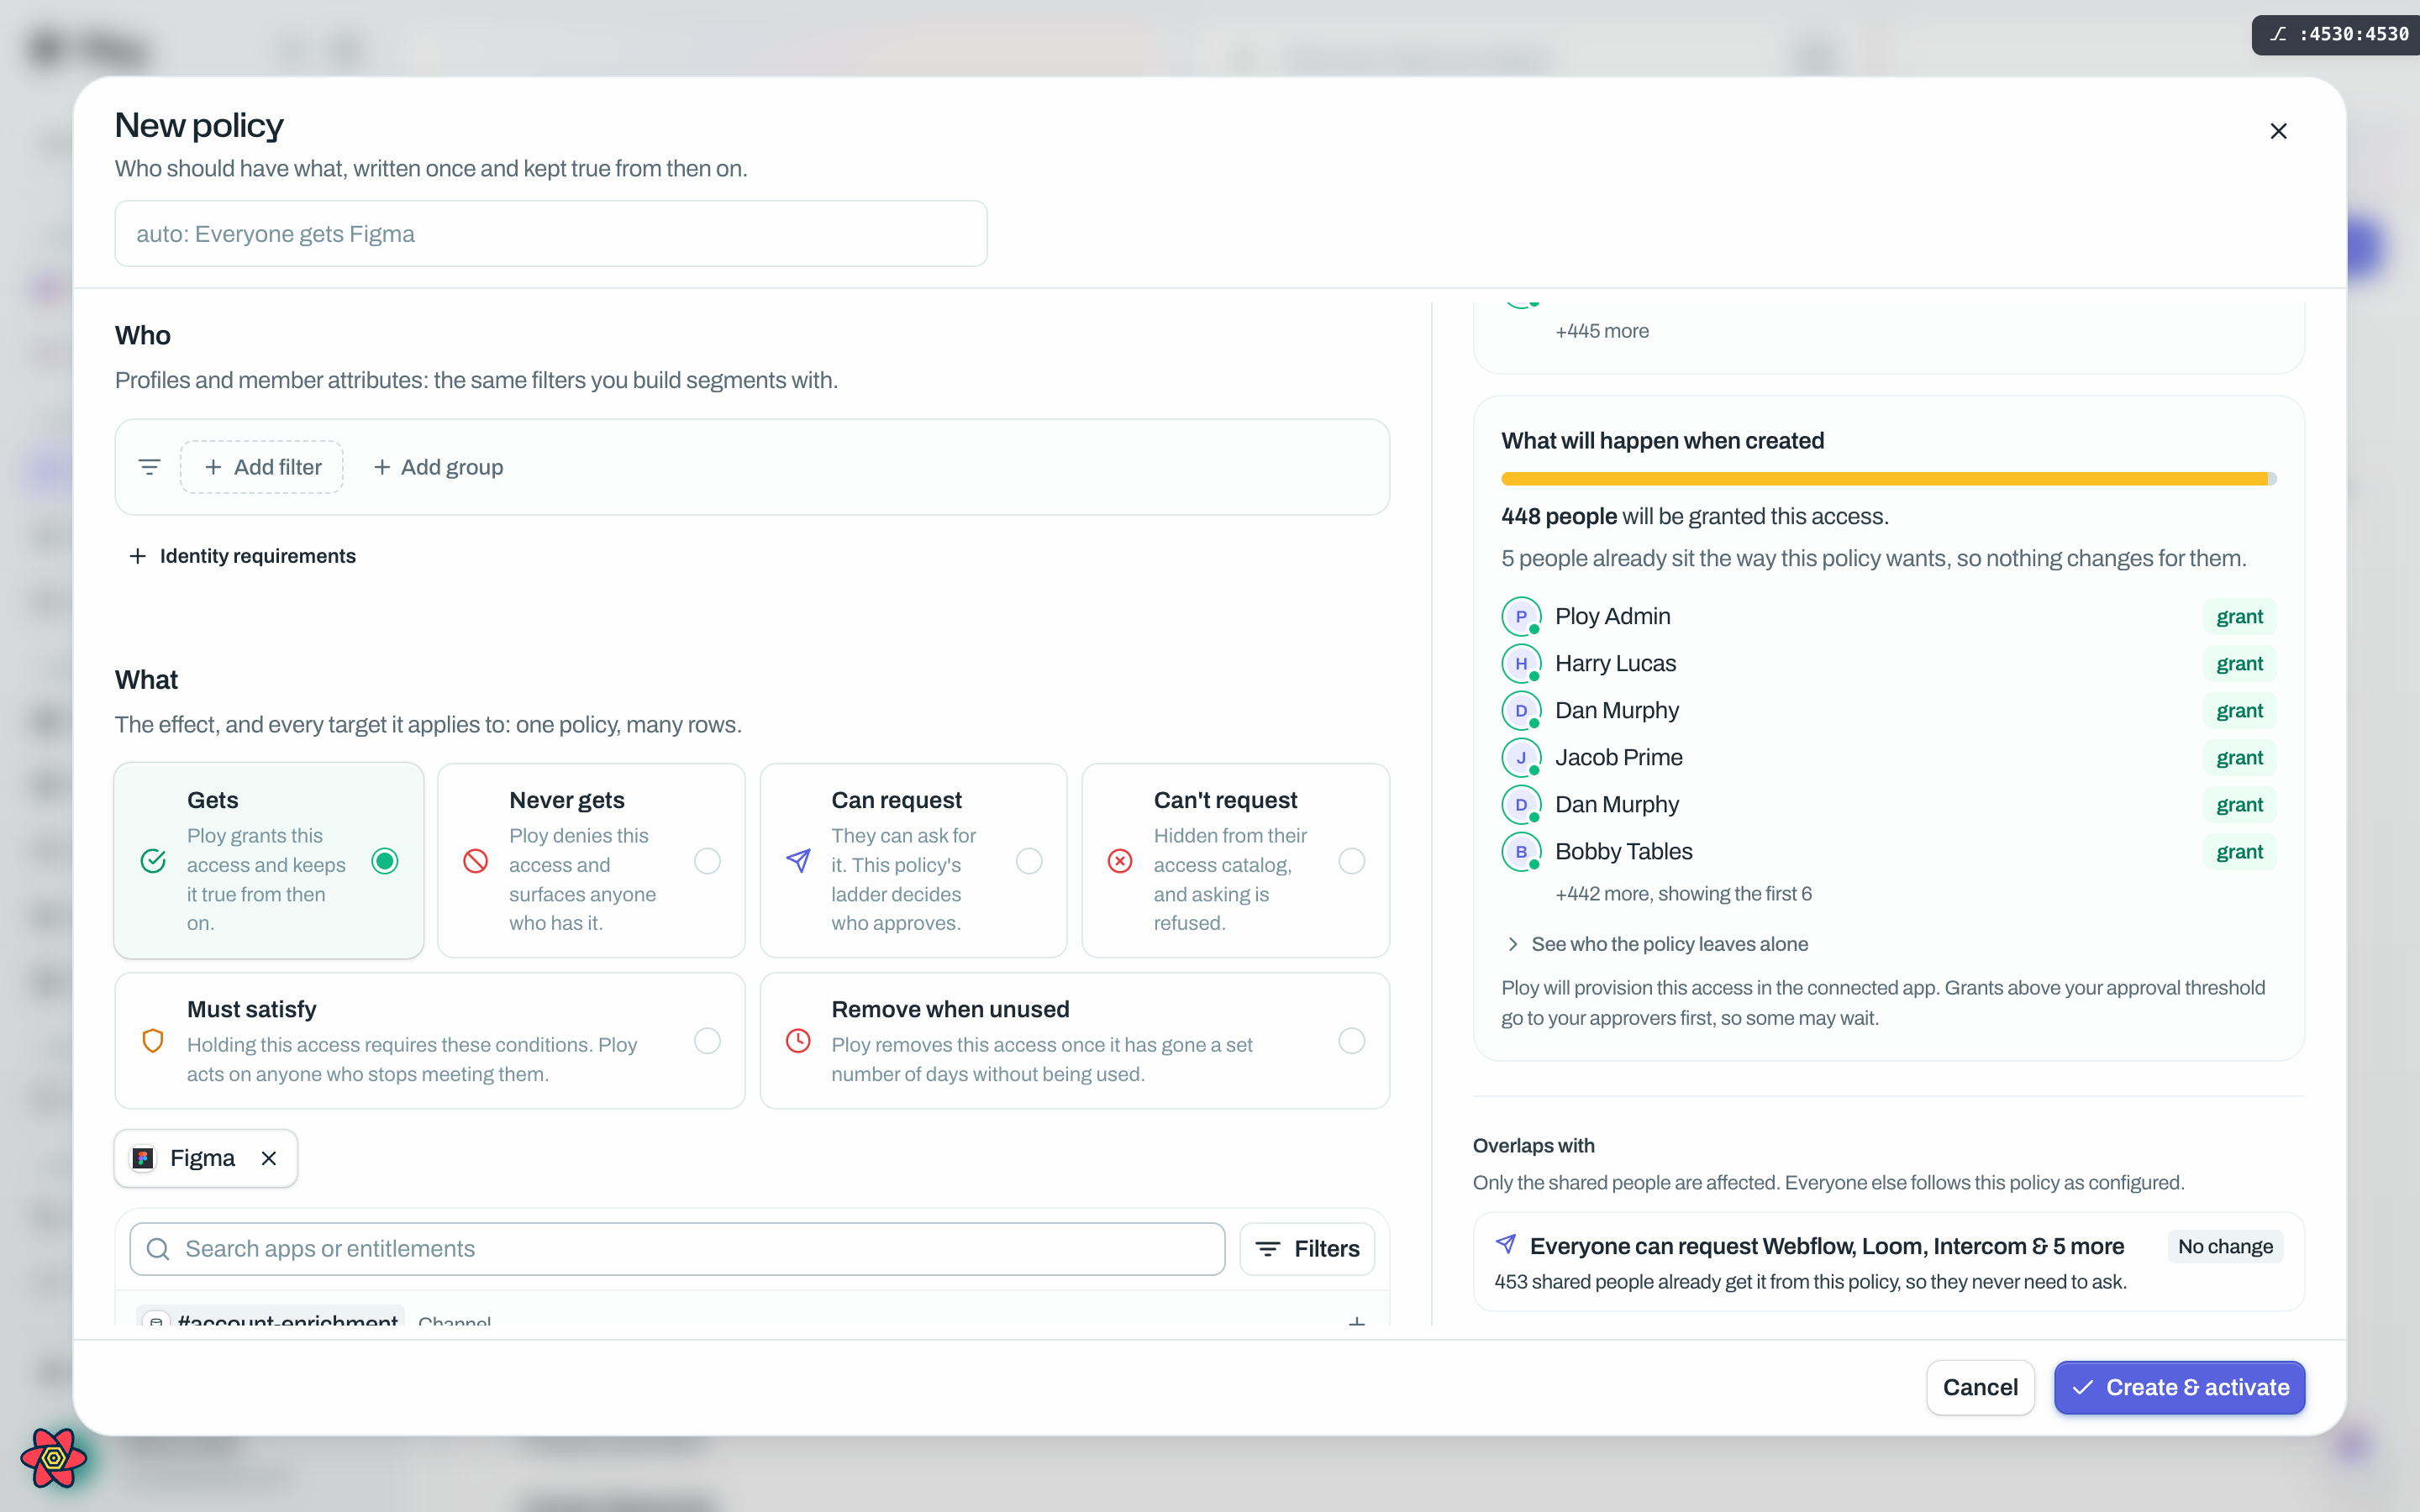Screen dimensions: 2420x1512
Task: Open the Everyone can request Webflow overlap policy
Action: [x=1888, y=1262]
